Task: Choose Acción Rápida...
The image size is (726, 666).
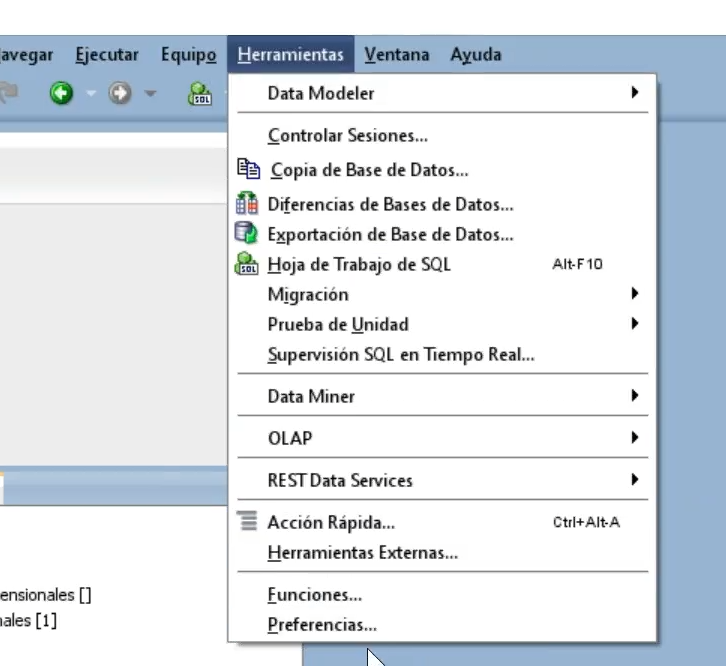Action: (442, 522)
